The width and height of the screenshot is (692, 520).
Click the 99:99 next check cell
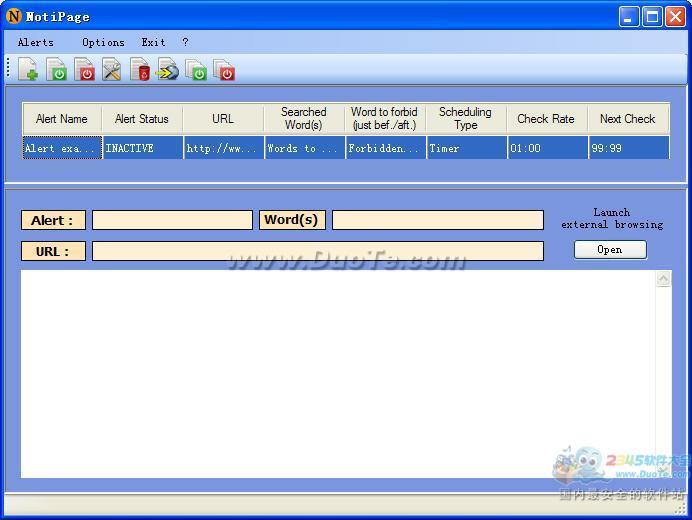pos(629,147)
